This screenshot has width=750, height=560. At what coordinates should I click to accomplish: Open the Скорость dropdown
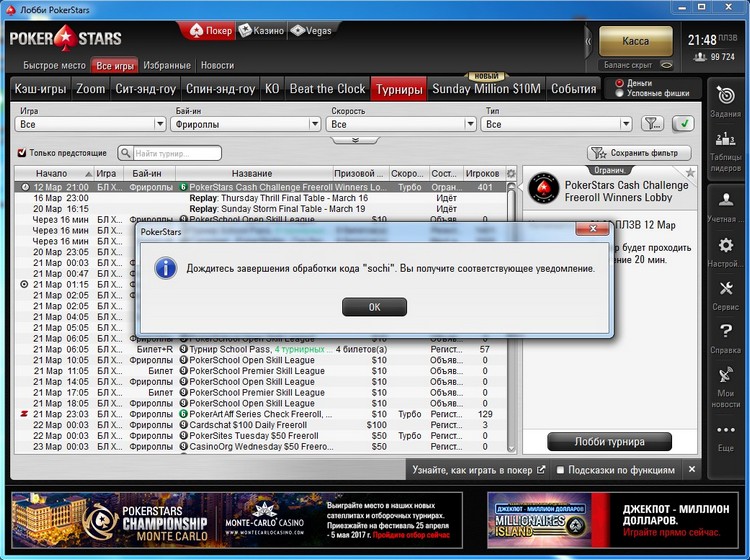[401, 124]
